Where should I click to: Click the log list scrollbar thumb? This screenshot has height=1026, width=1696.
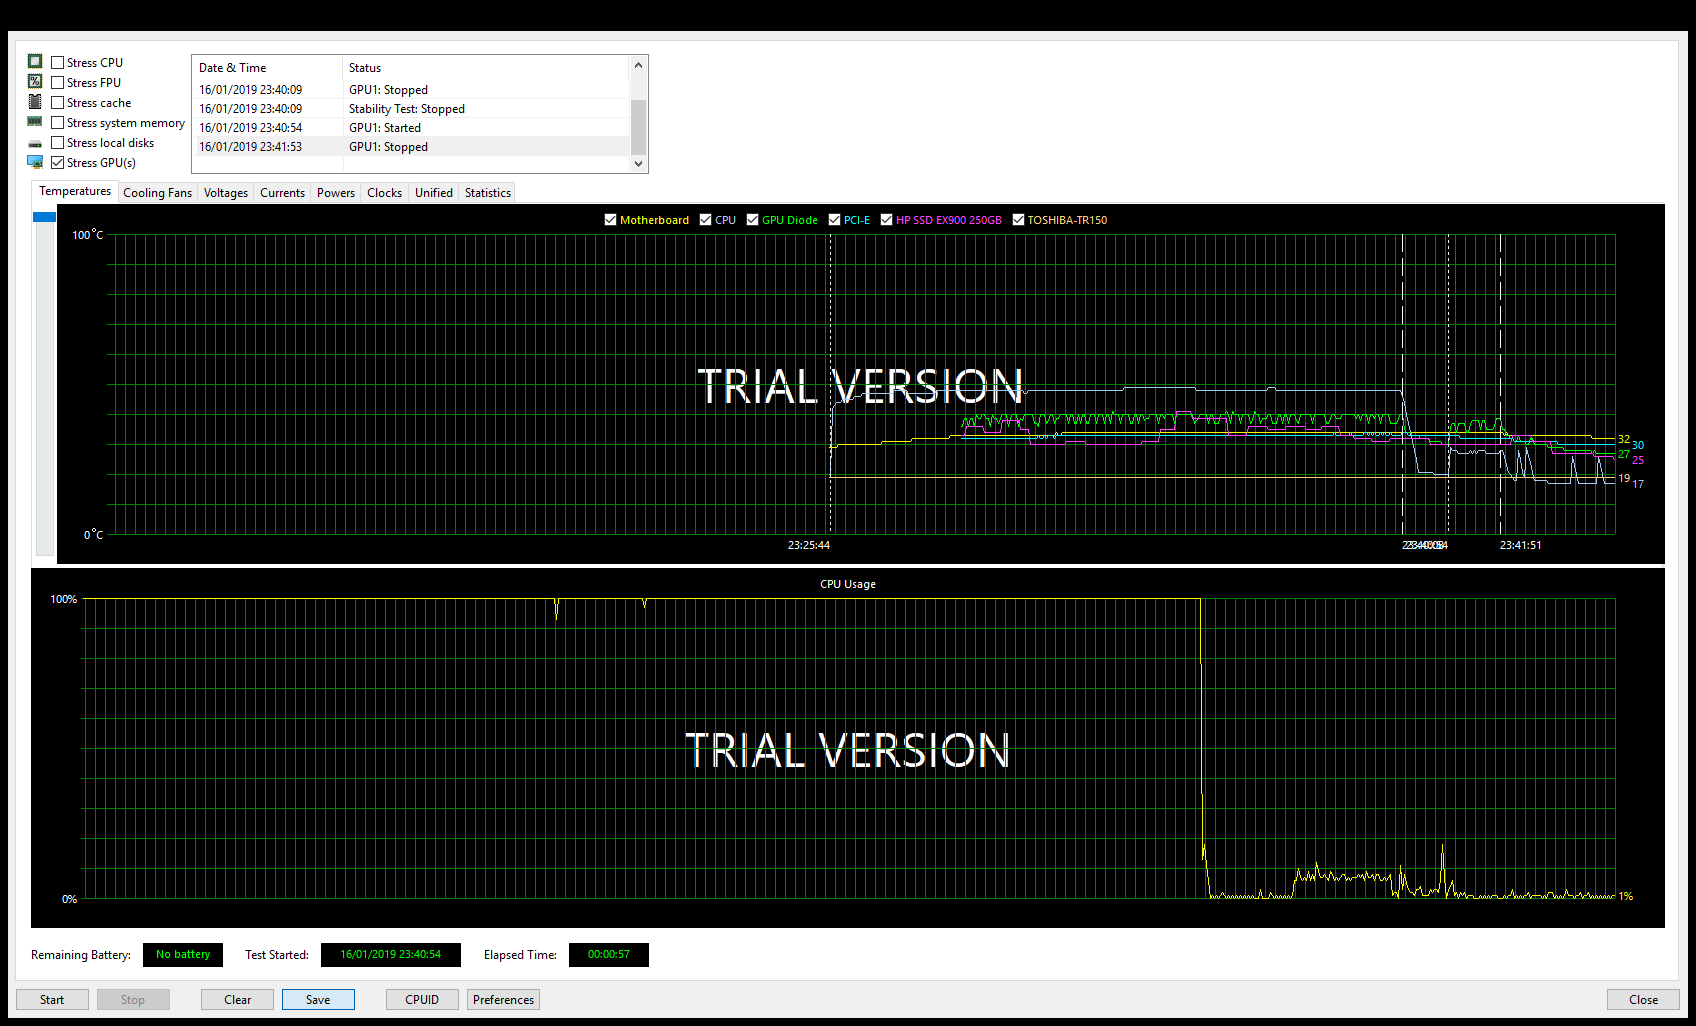click(639, 127)
